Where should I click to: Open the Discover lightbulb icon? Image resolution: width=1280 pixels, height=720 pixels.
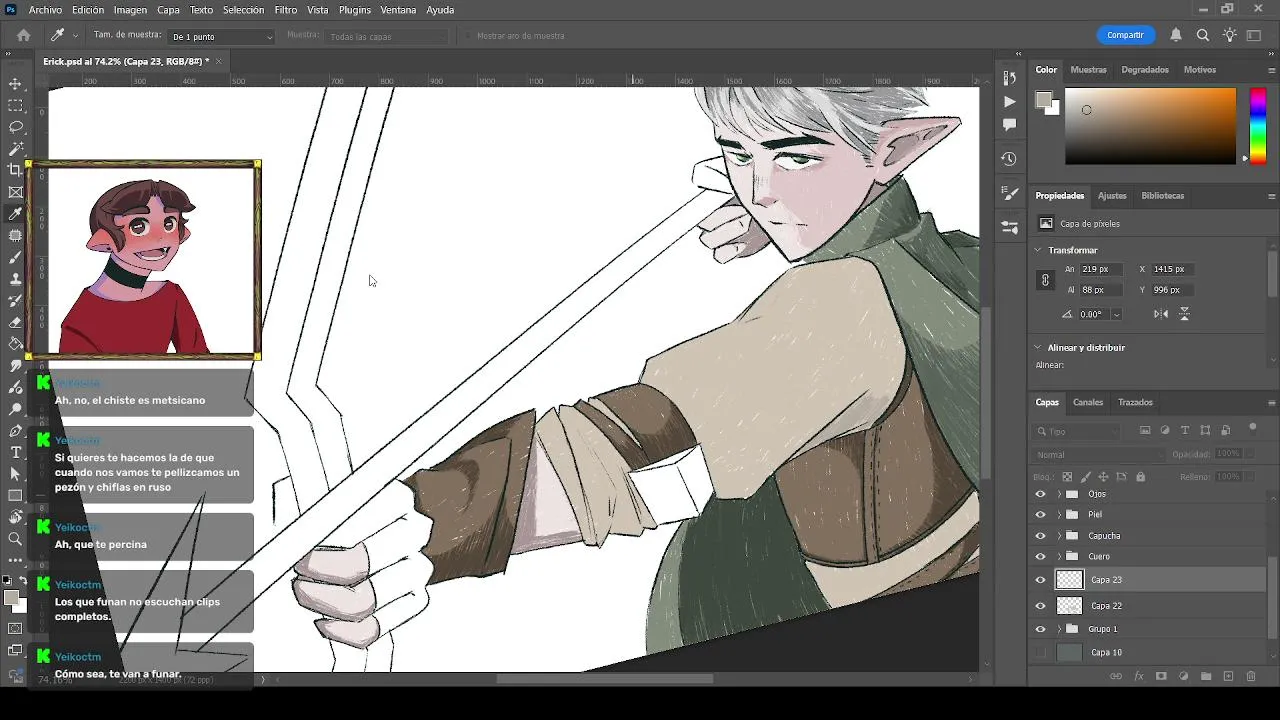tap(1229, 35)
